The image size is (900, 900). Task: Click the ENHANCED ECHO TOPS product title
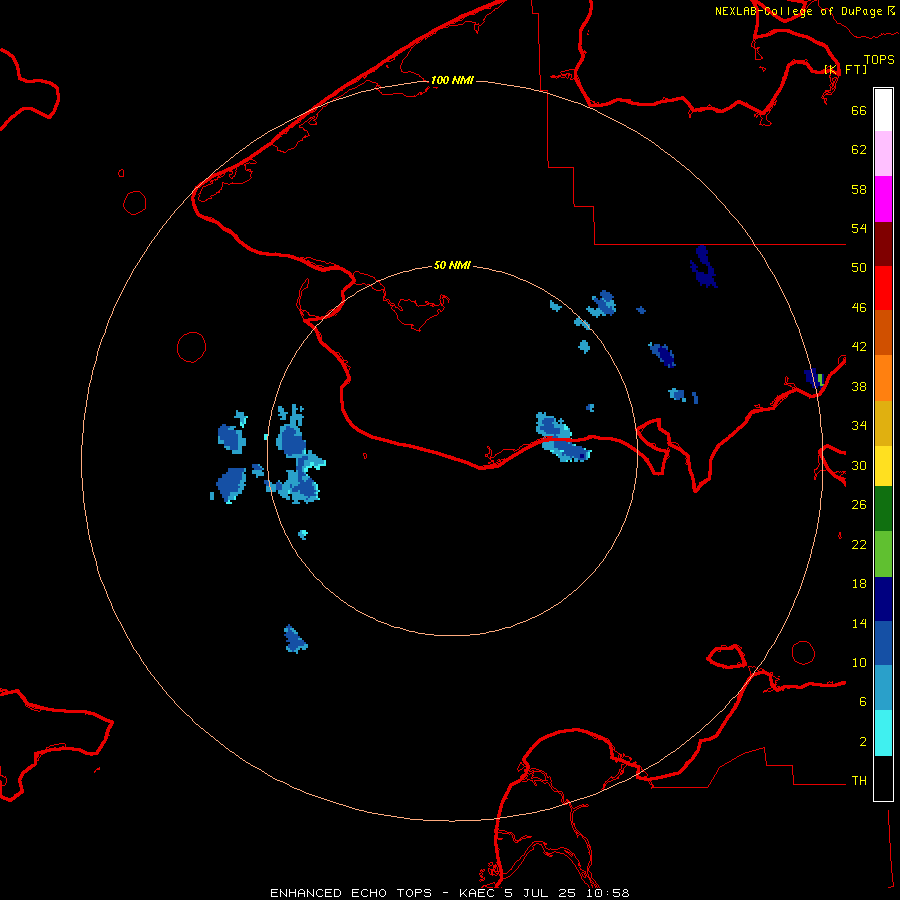pyautogui.click(x=351, y=893)
